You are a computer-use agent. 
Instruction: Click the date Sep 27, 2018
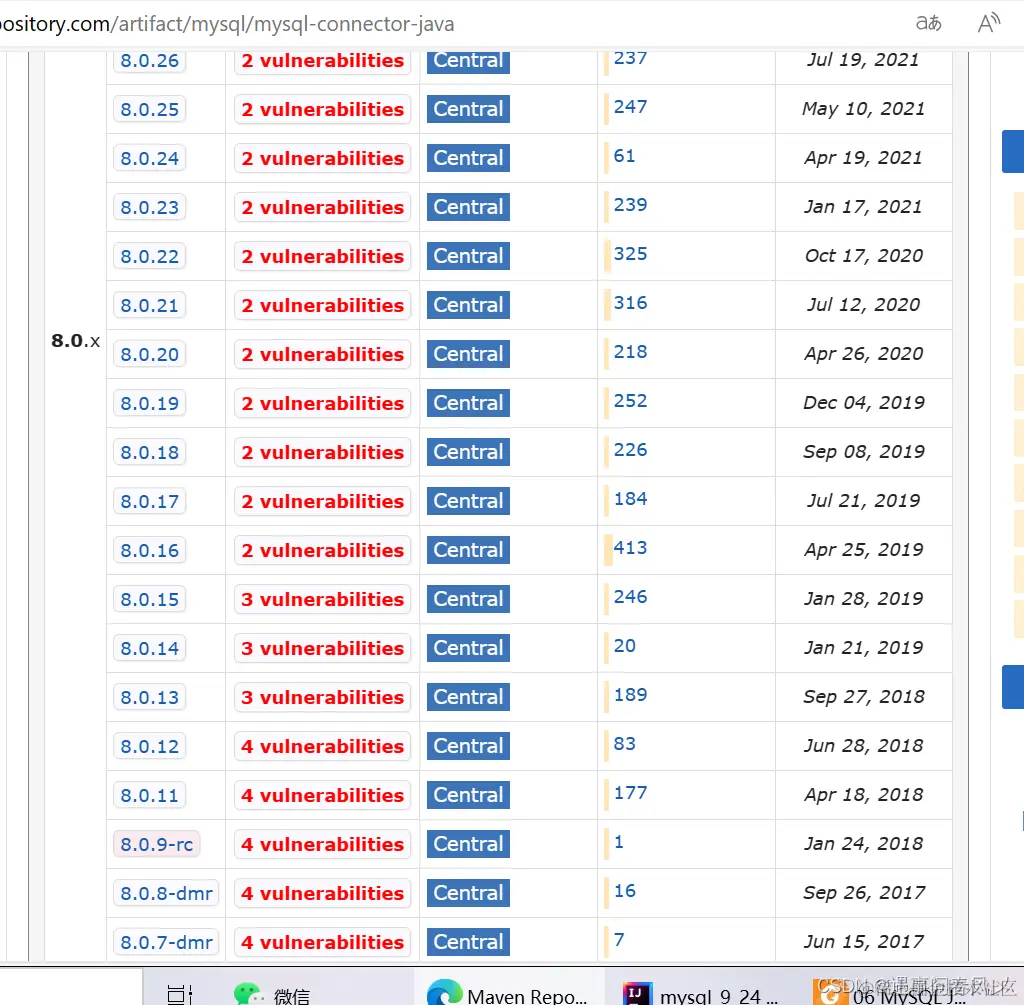pos(863,697)
